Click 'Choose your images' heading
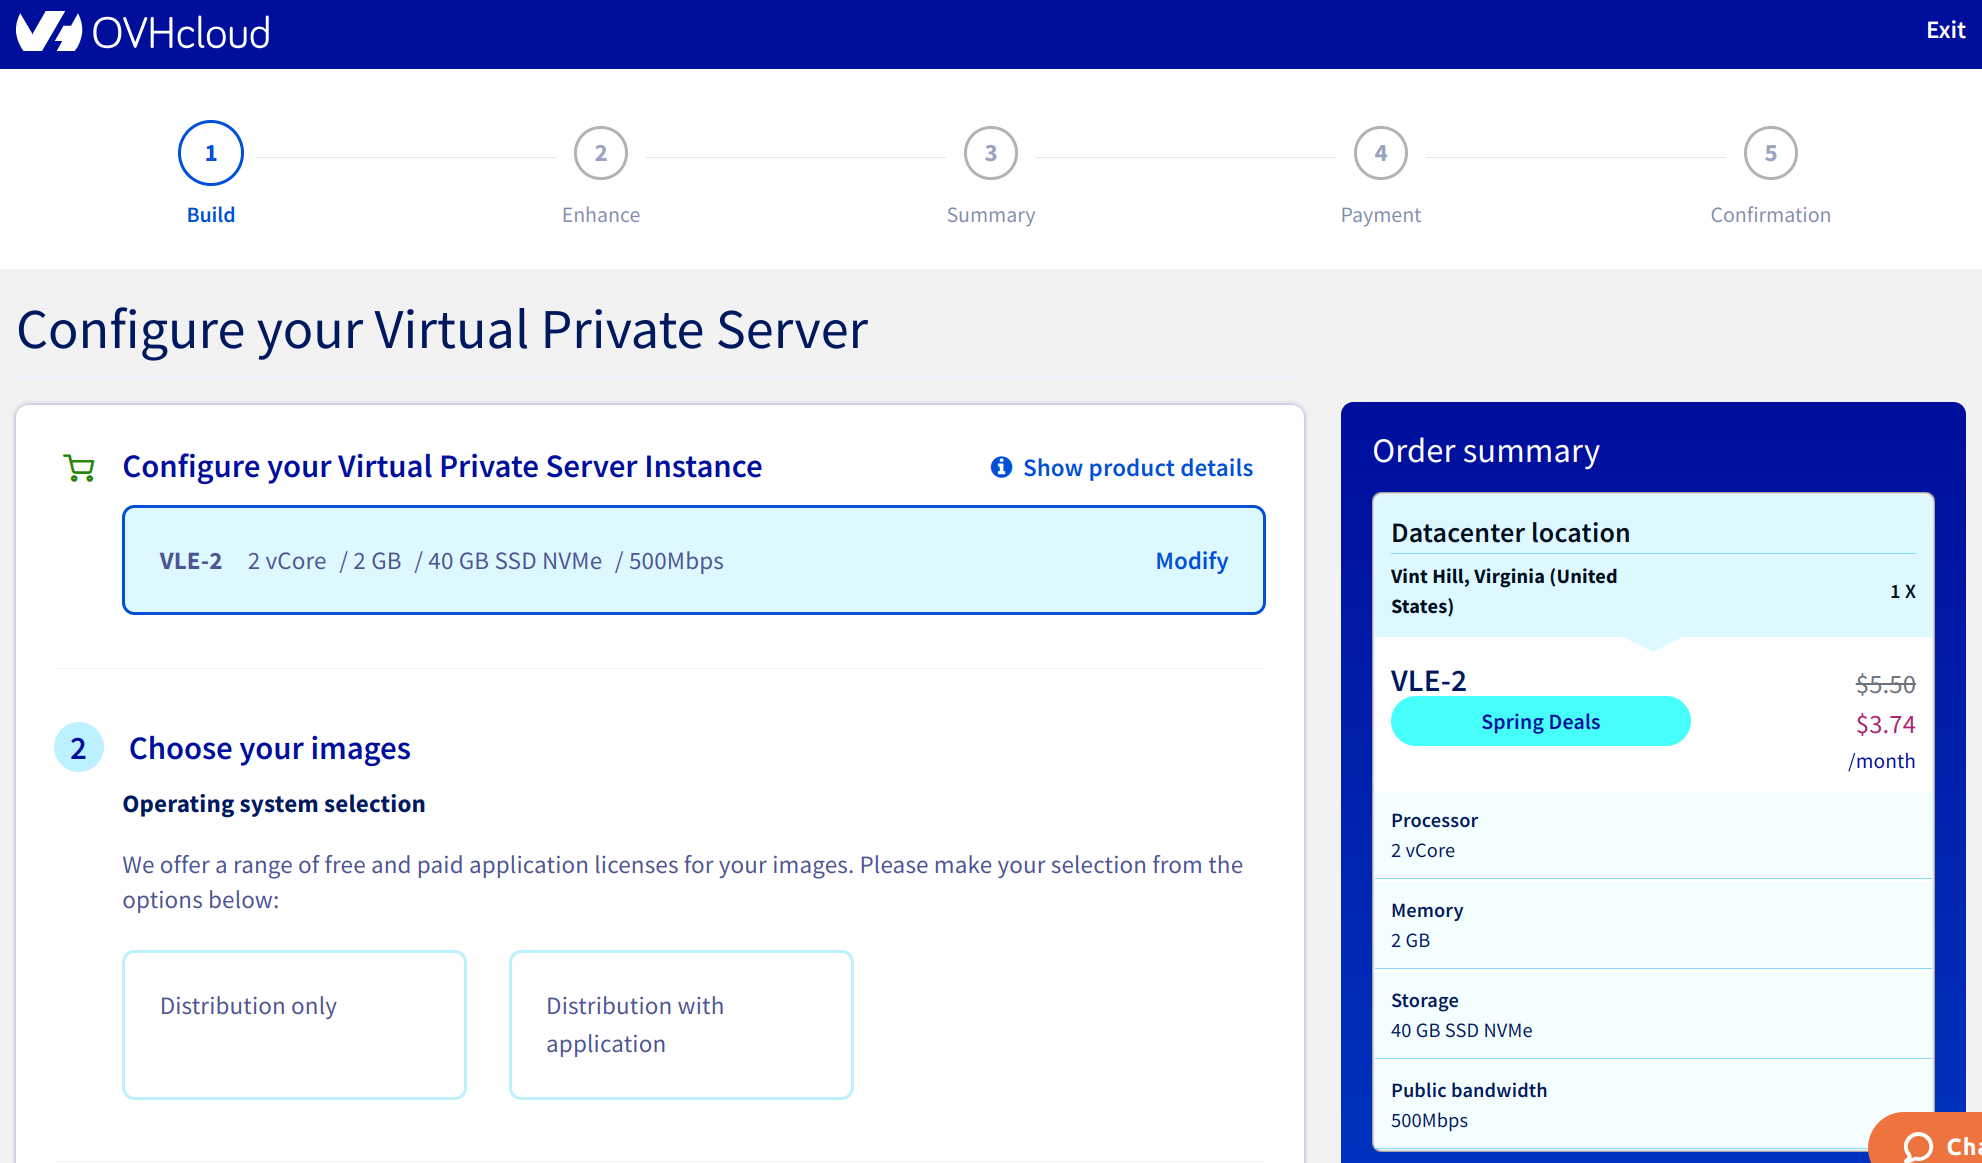Viewport: 1982px width, 1163px height. [270, 748]
